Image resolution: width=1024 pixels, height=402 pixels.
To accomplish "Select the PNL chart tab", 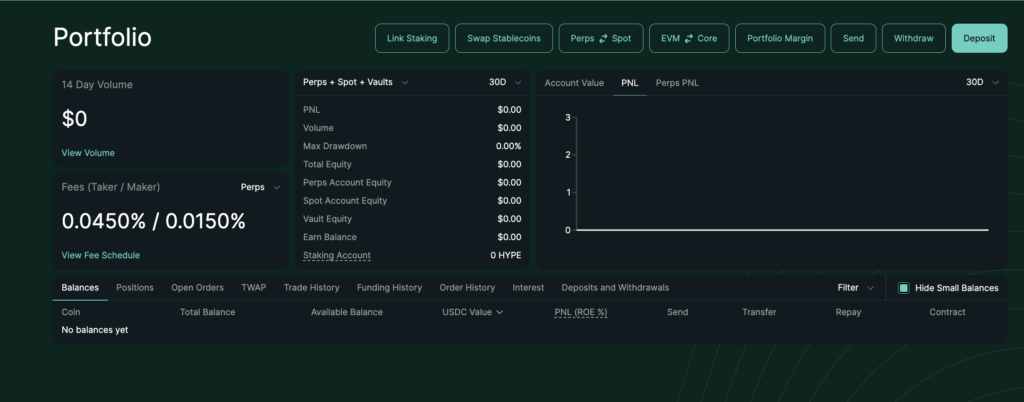I will [630, 83].
